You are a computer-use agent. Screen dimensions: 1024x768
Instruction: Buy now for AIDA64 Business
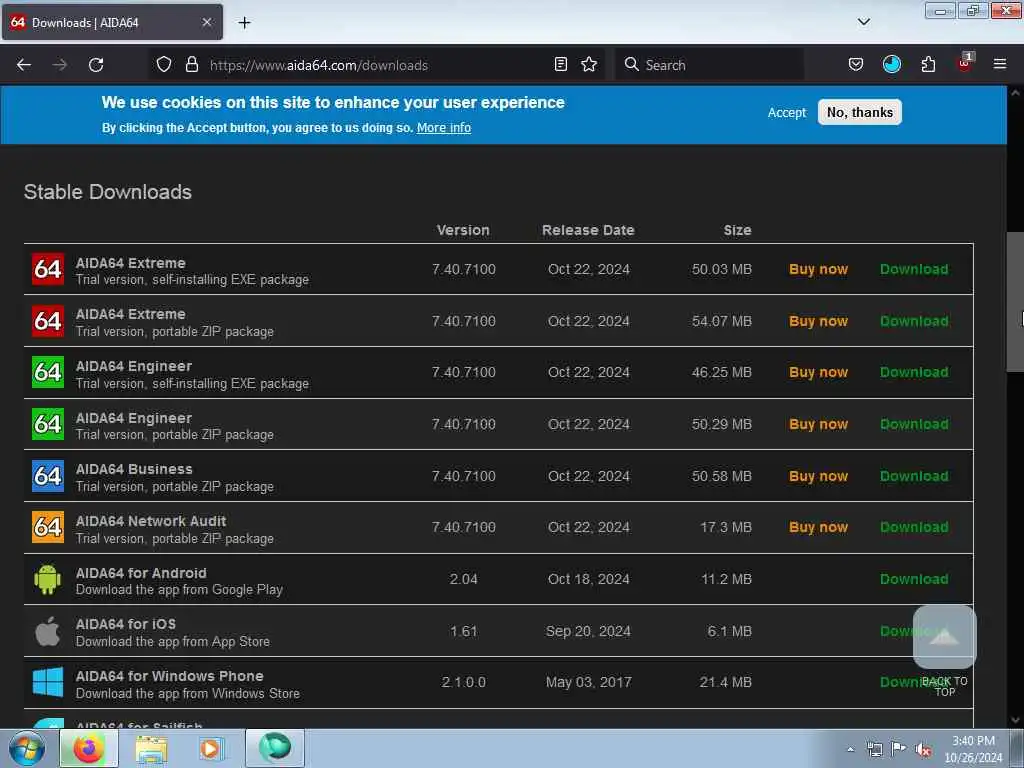(x=818, y=476)
